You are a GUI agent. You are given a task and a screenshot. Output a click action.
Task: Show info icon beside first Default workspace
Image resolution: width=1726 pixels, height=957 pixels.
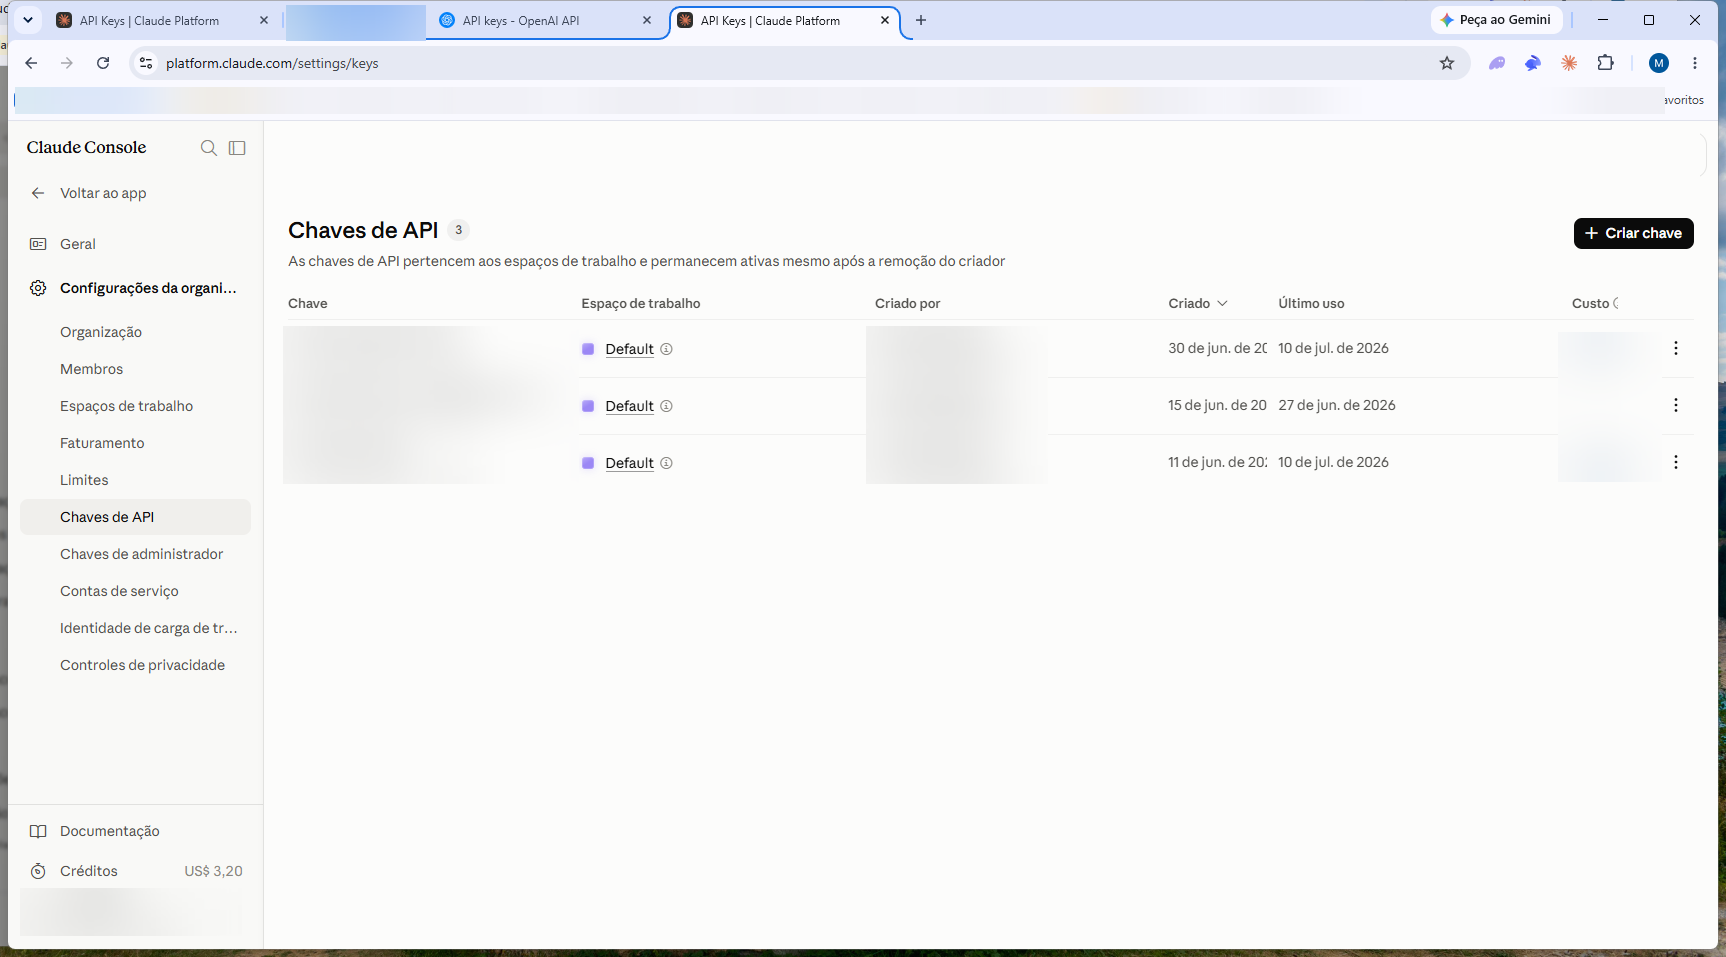666,349
